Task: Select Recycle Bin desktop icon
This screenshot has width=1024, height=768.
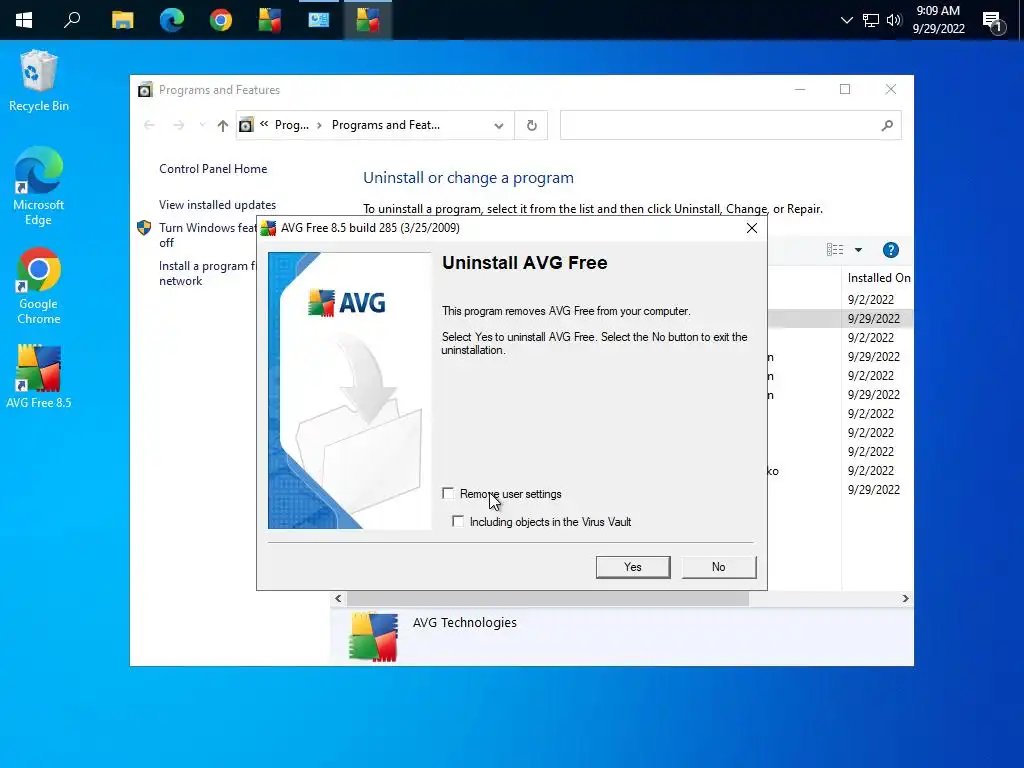Action: 39,80
